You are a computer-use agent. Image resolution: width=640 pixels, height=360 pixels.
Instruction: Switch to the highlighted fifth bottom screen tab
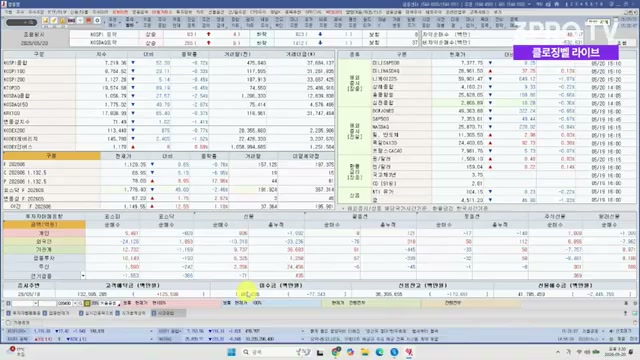coord(169,313)
